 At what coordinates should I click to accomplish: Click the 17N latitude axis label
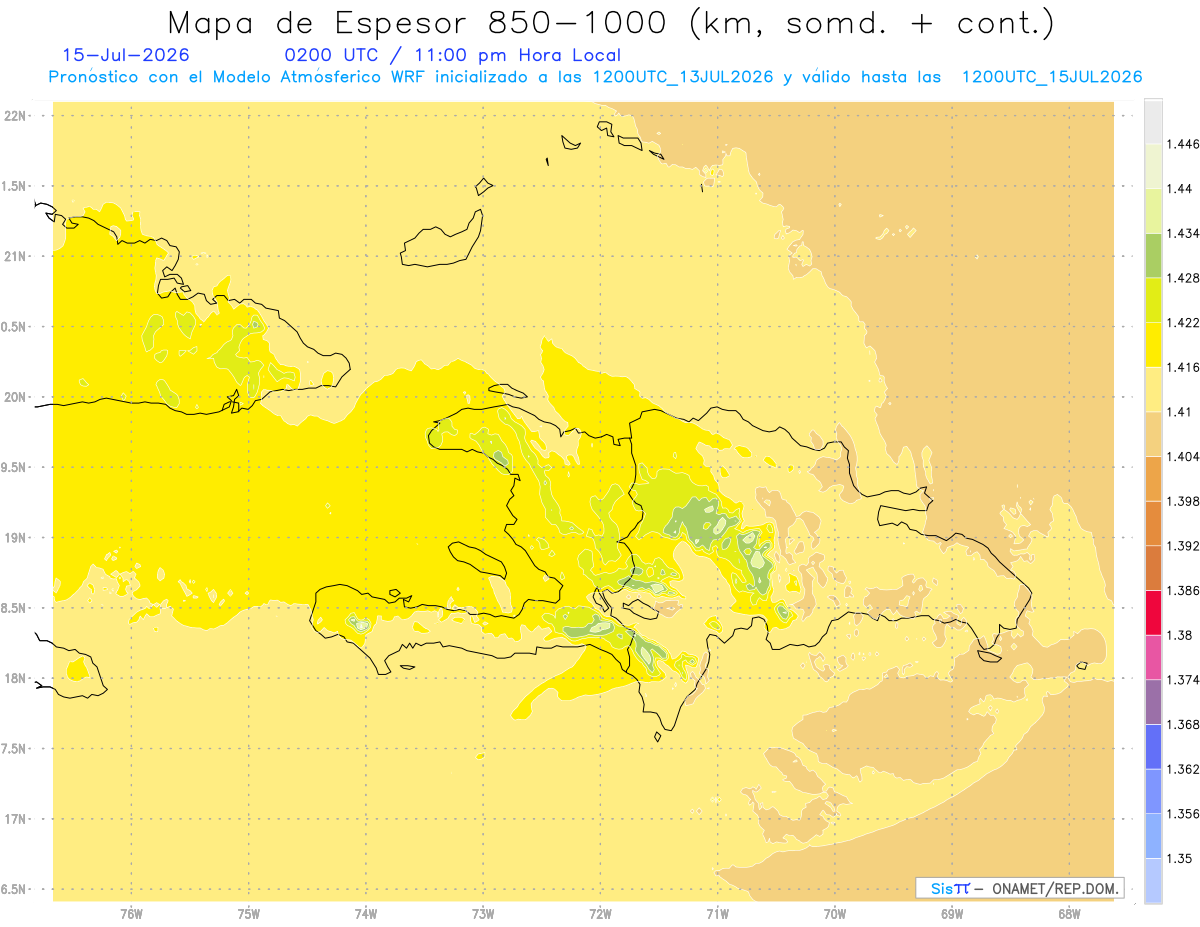[15, 820]
